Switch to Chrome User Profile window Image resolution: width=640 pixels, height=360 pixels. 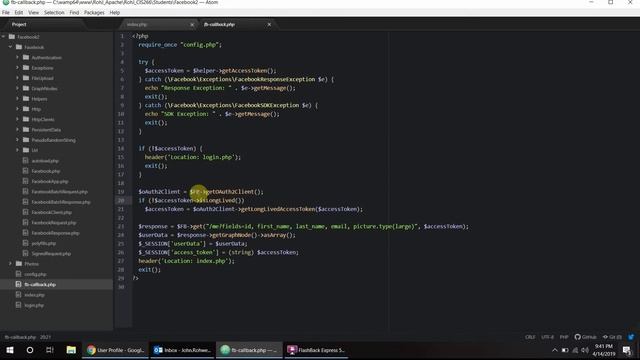115,350
